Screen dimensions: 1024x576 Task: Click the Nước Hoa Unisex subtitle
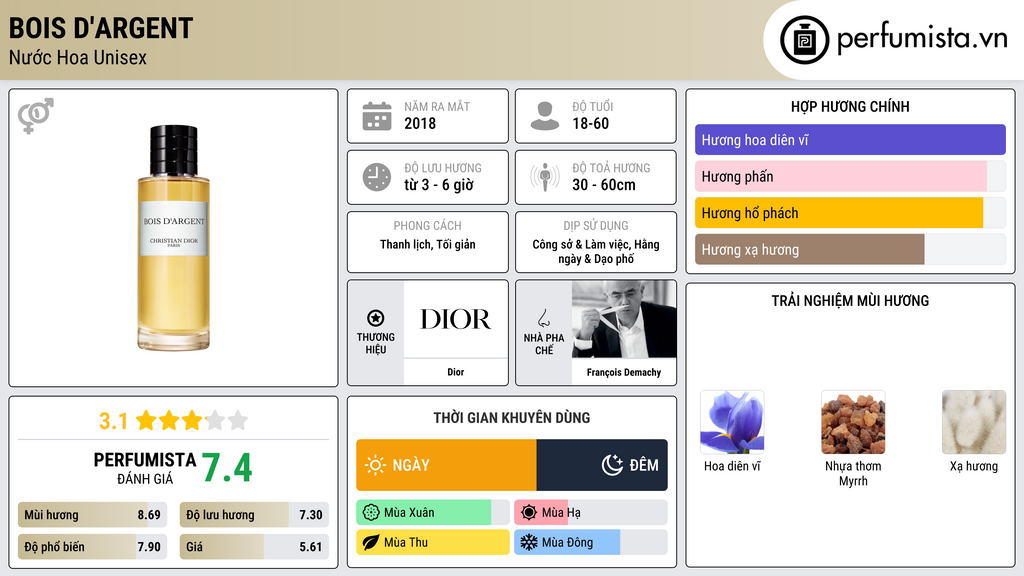[78, 57]
